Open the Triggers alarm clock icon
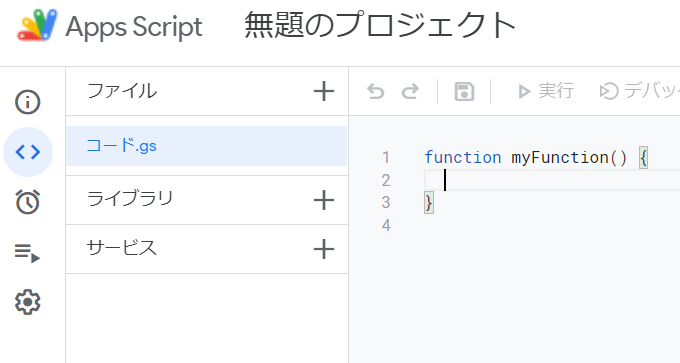The width and height of the screenshot is (680, 363). tap(28, 202)
